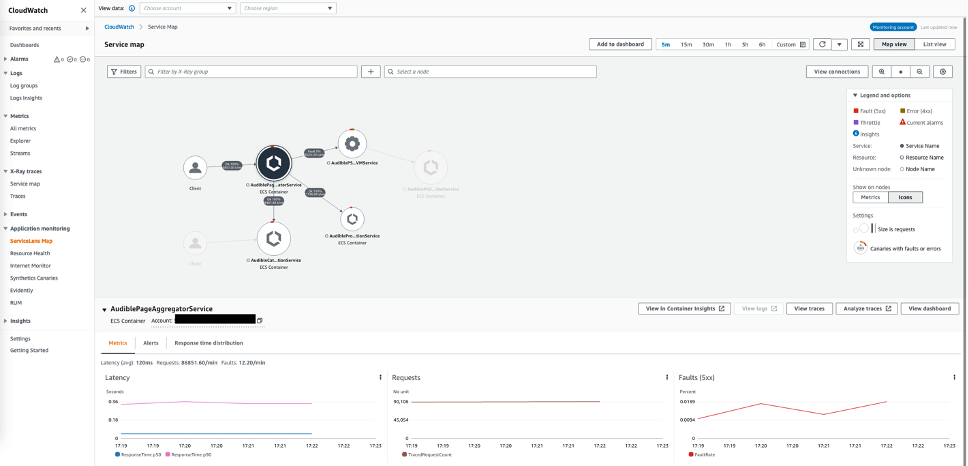This screenshot has width=968, height=466.
Task: Collapse the AudiblePageAggregatorService details panel
Action: (x=104, y=309)
